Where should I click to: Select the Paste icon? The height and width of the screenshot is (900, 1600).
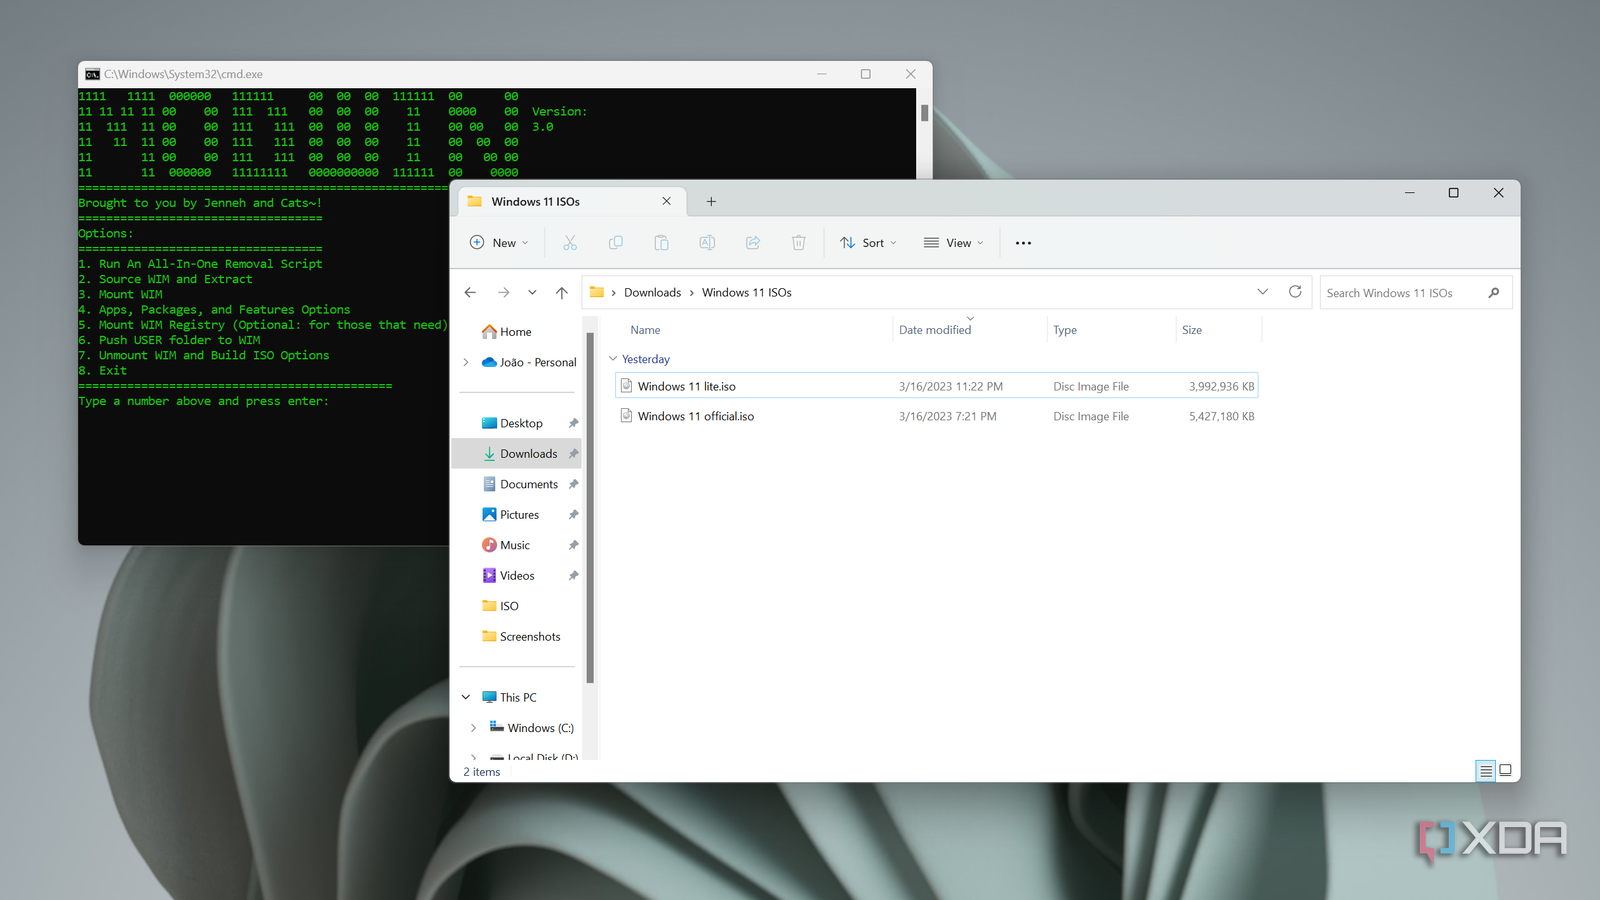[661, 242]
